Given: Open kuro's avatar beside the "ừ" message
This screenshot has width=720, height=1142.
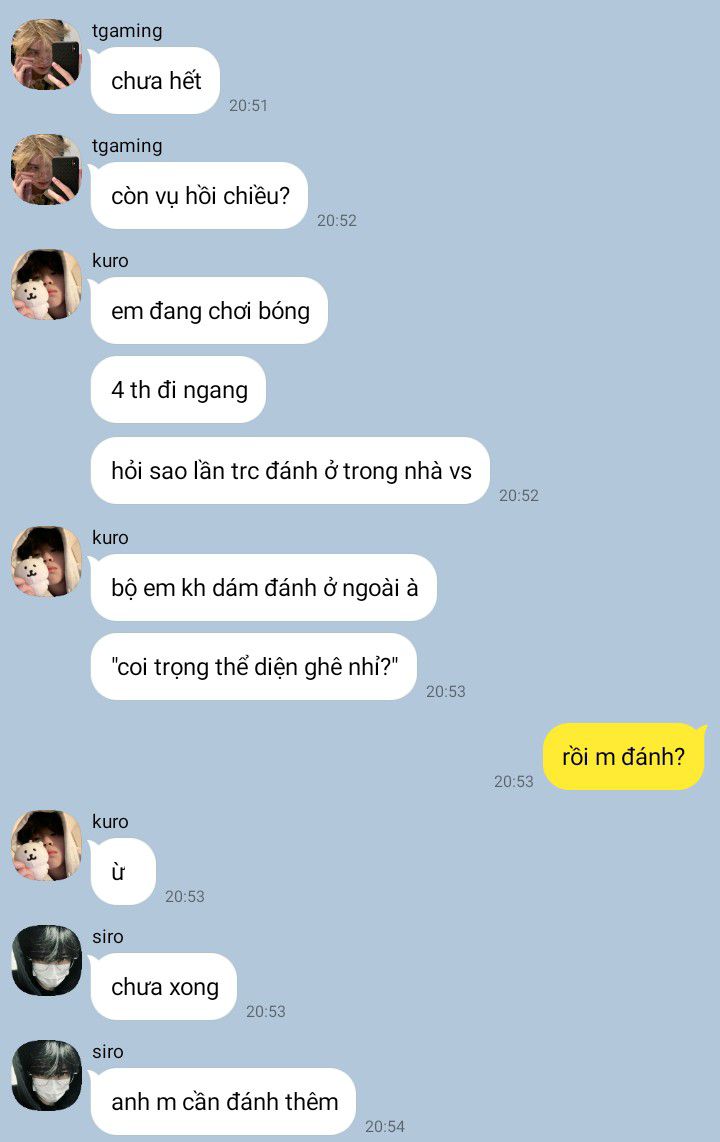Looking at the screenshot, I should coord(46,846).
